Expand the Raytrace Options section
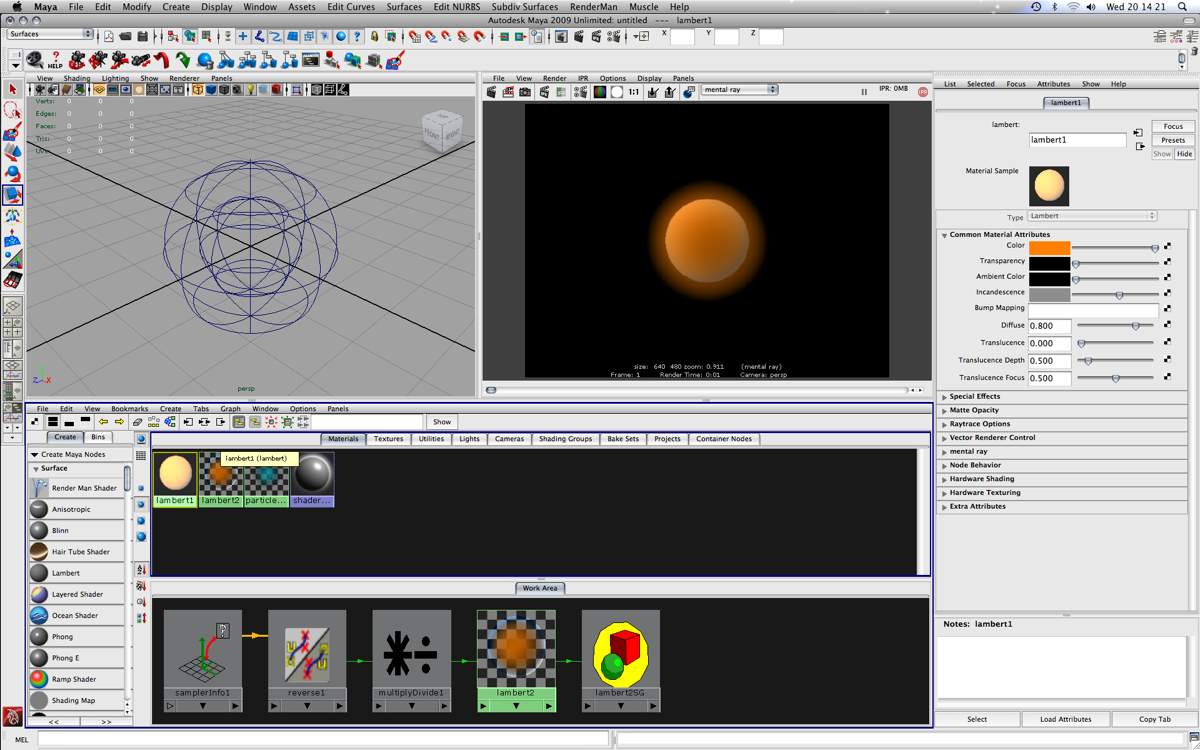This screenshot has width=1200, height=750. 944,424
